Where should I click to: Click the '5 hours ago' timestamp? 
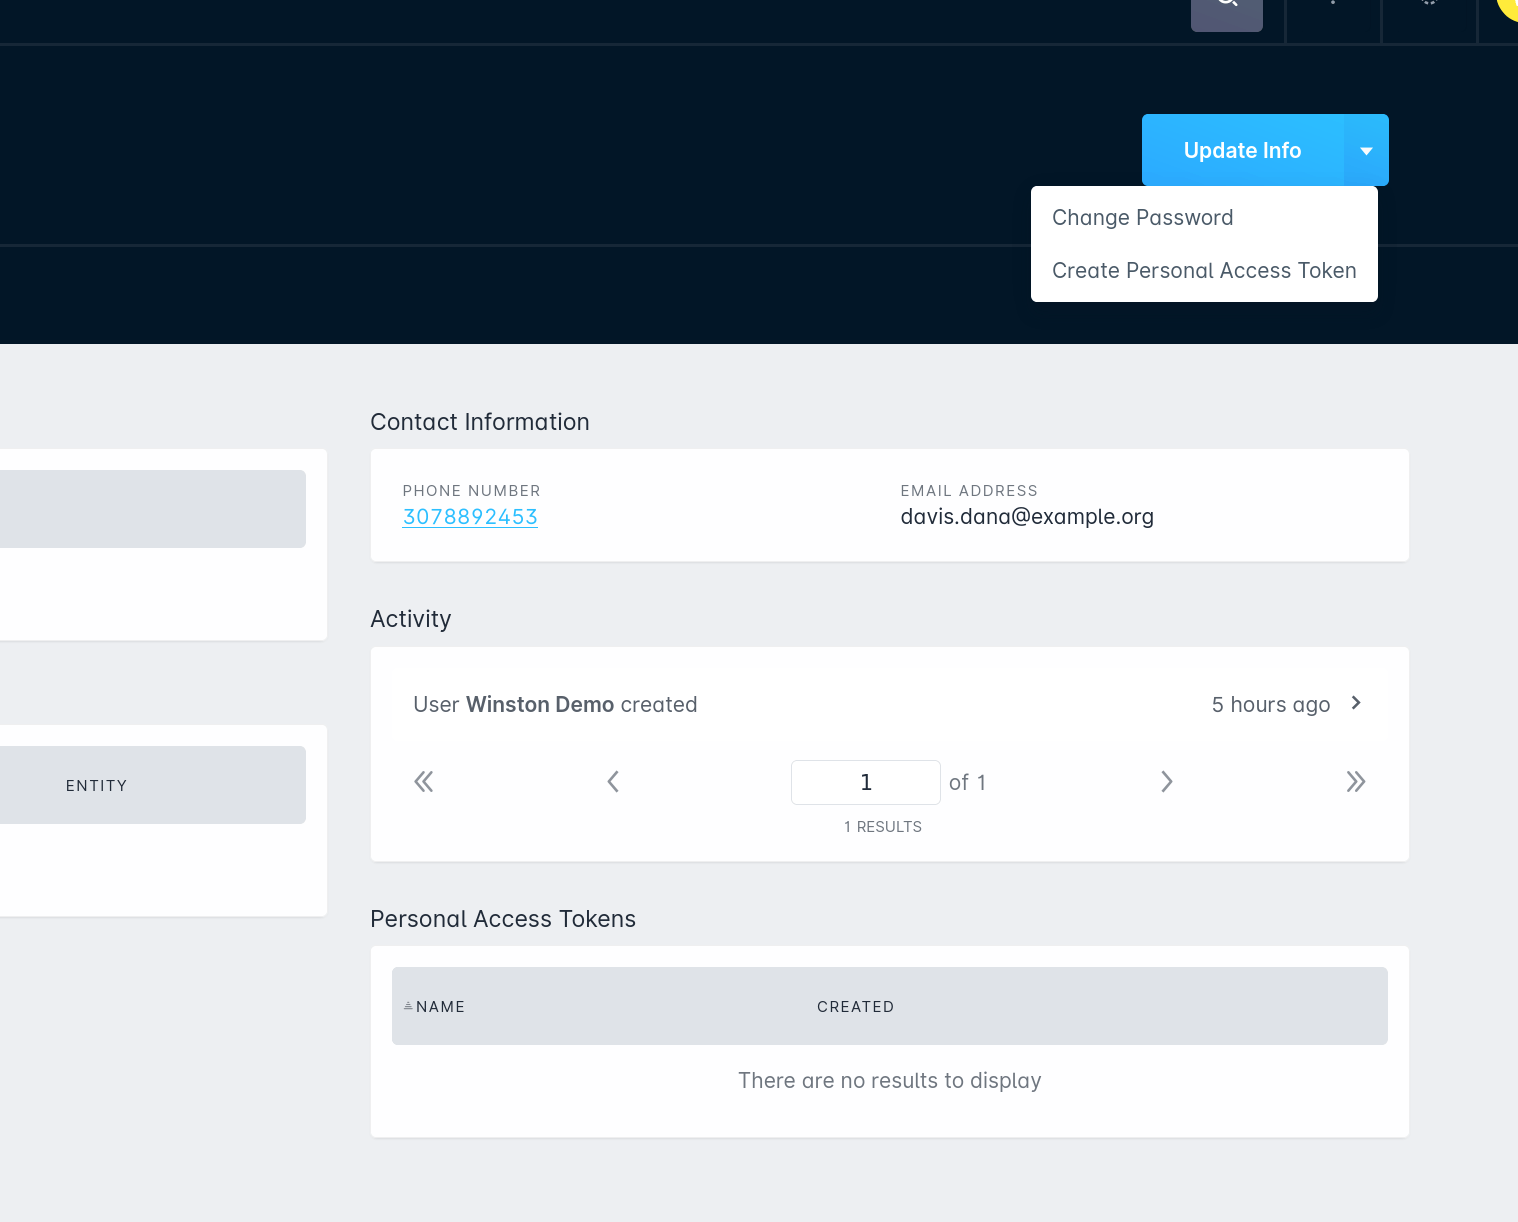[x=1270, y=704]
